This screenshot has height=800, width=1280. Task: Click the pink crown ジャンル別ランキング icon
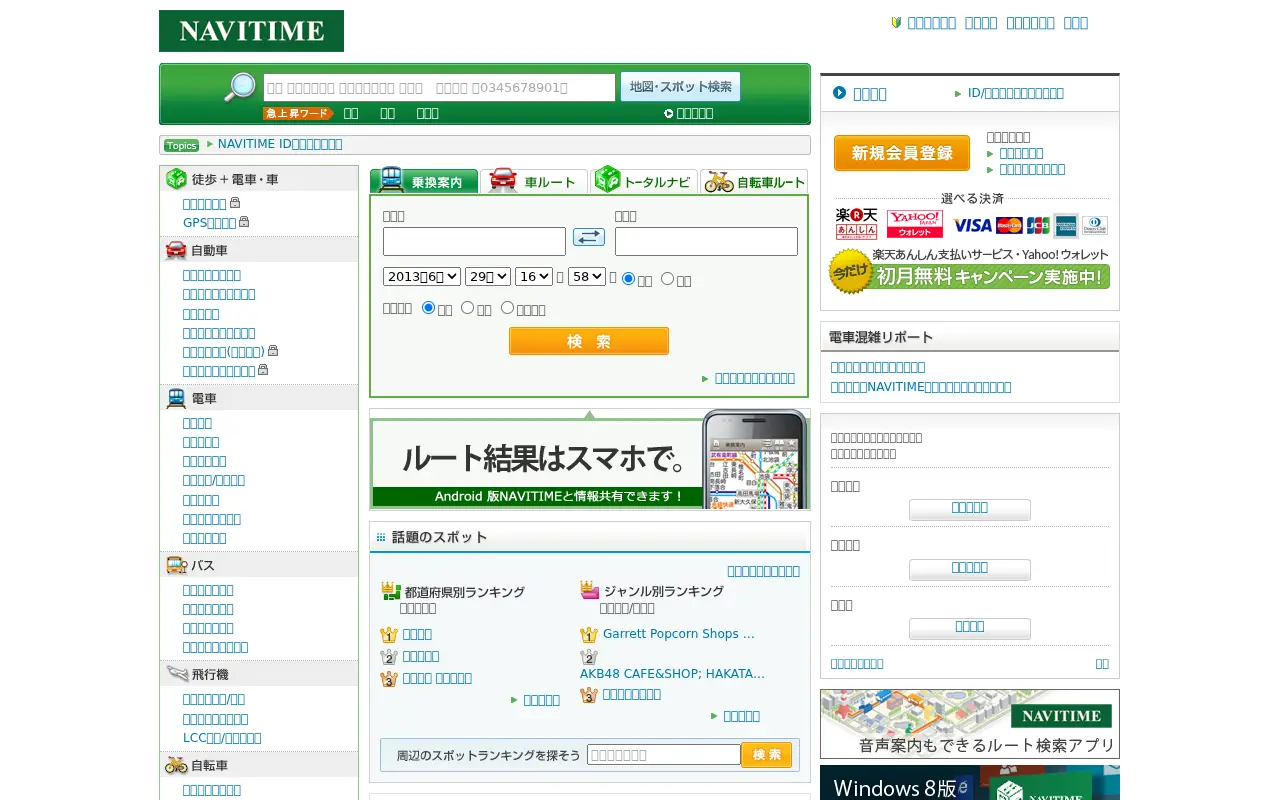[590, 590]
